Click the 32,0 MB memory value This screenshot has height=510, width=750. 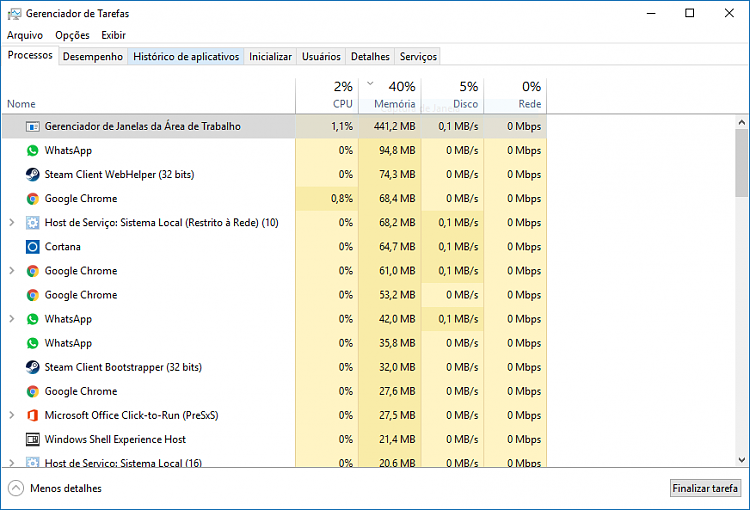397,367
